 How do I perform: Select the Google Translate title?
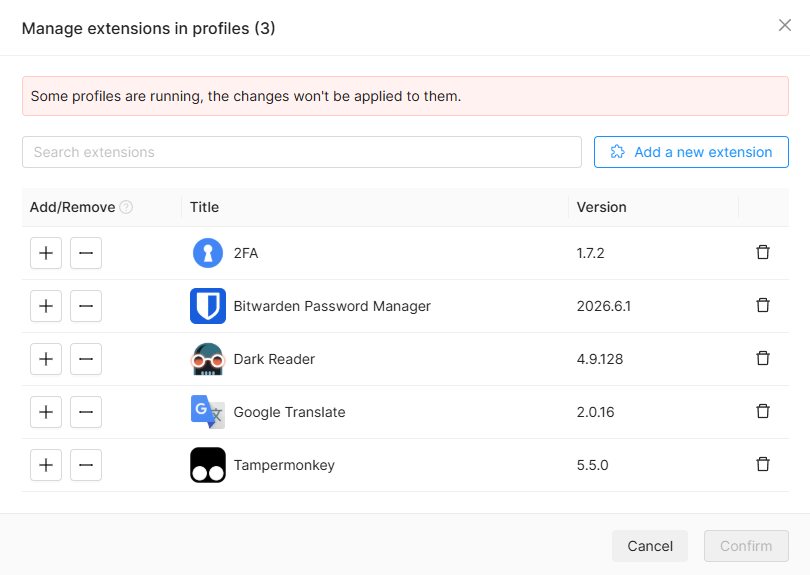pyautogui.click(x=289, y=412)
